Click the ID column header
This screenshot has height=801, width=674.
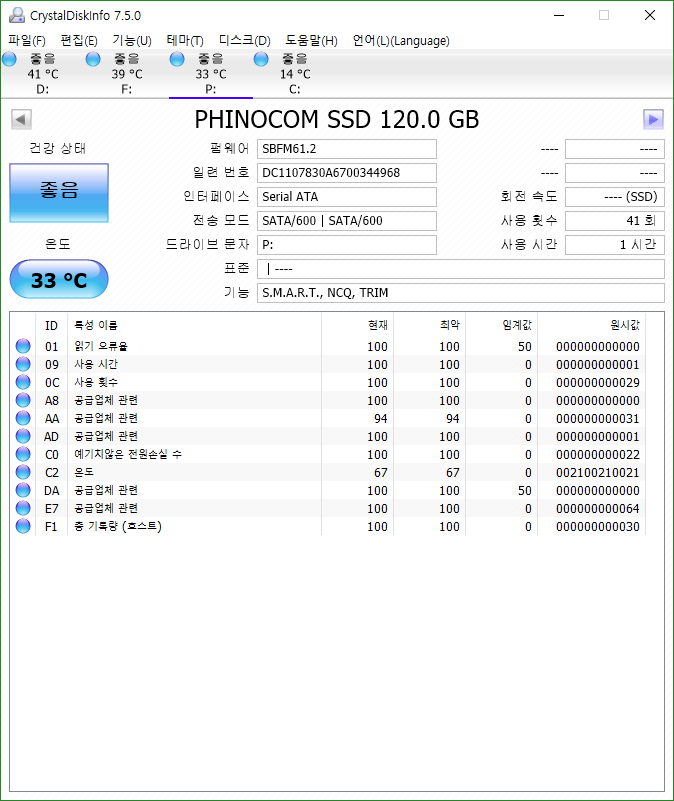tap(51, 325)
